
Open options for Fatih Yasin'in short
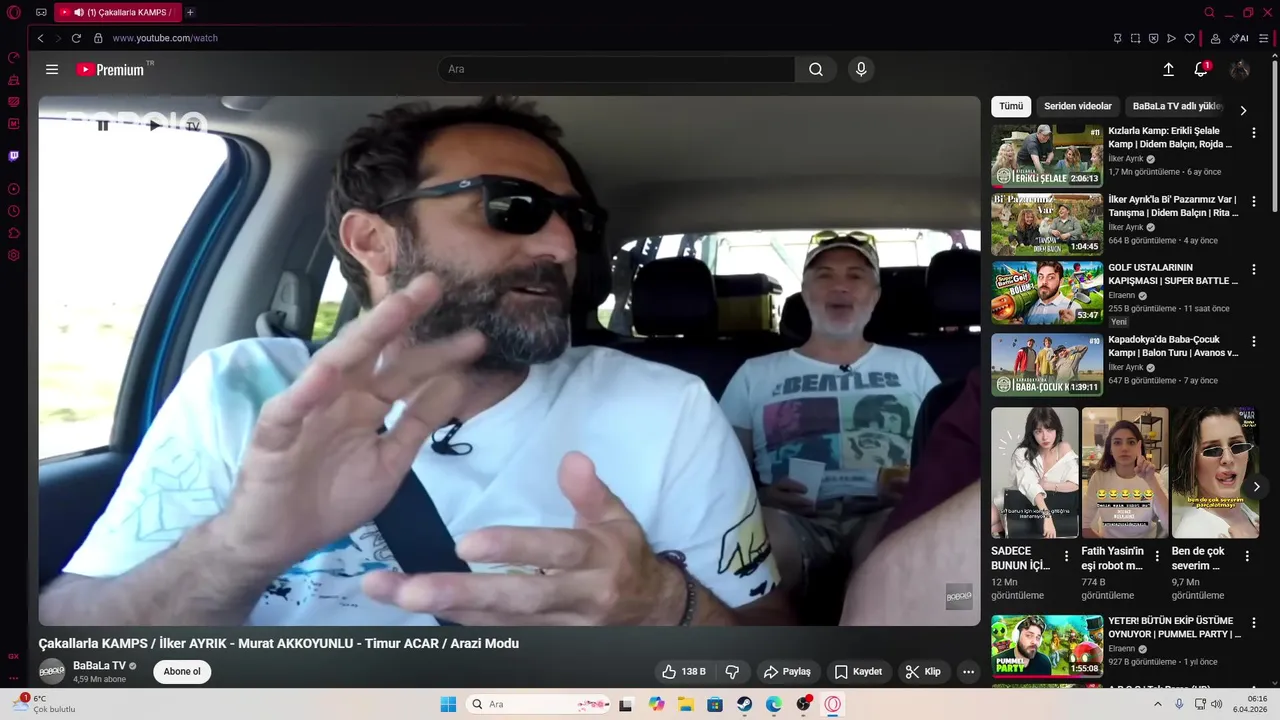[x=1157, y=556]
